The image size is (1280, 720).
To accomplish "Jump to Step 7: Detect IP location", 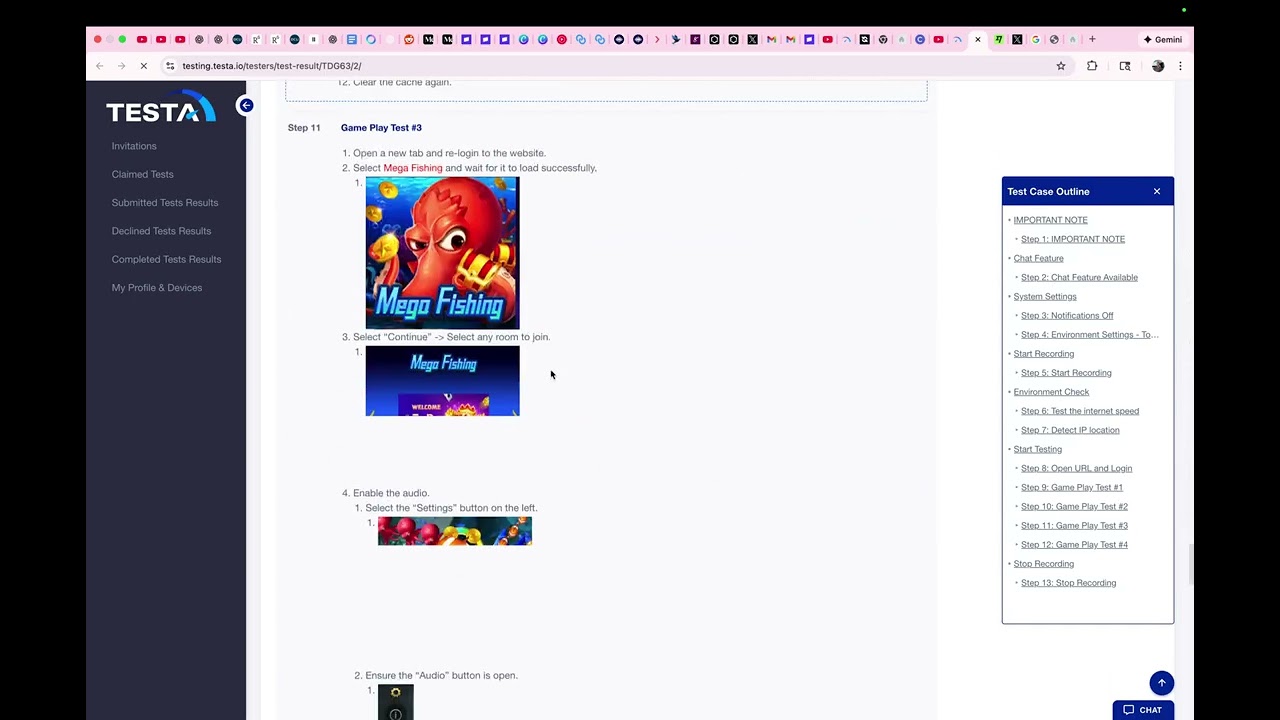I will click(x=1070, y=430).
